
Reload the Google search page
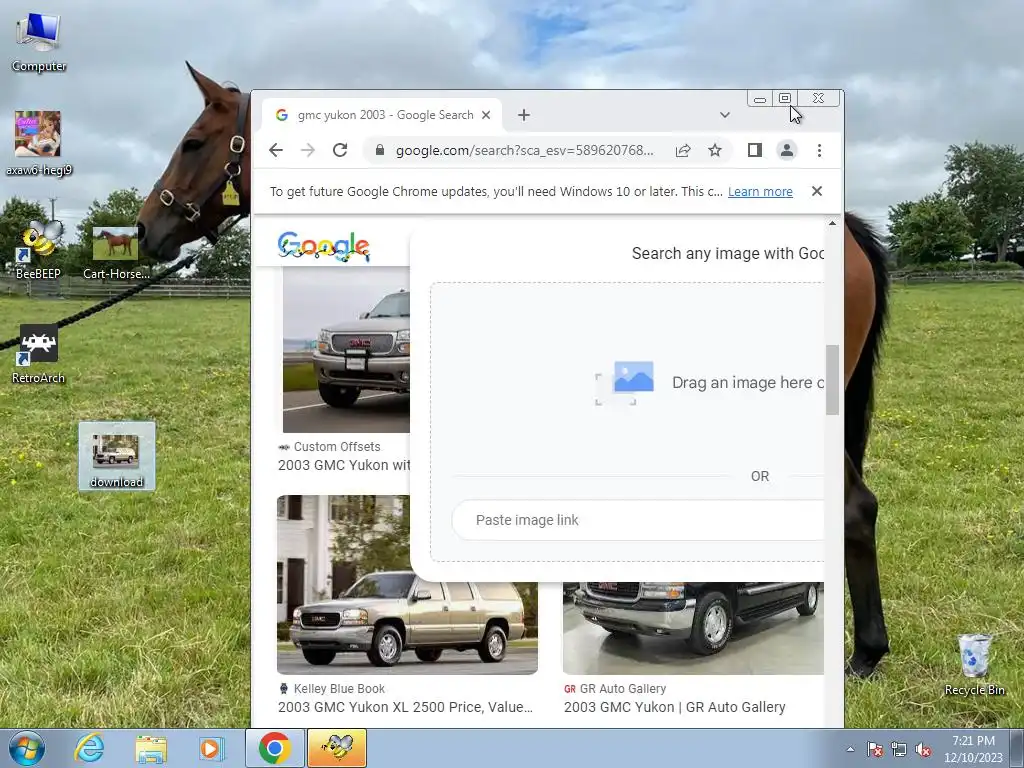(340, 150)
